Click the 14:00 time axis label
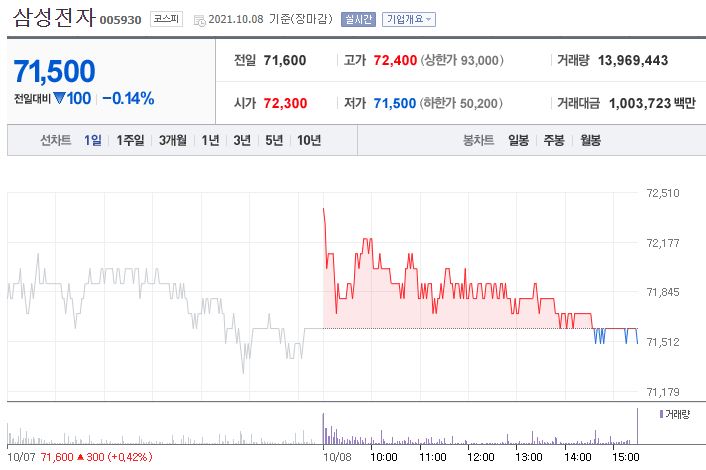Screen dimensions: 706x470 coord(578,457)
